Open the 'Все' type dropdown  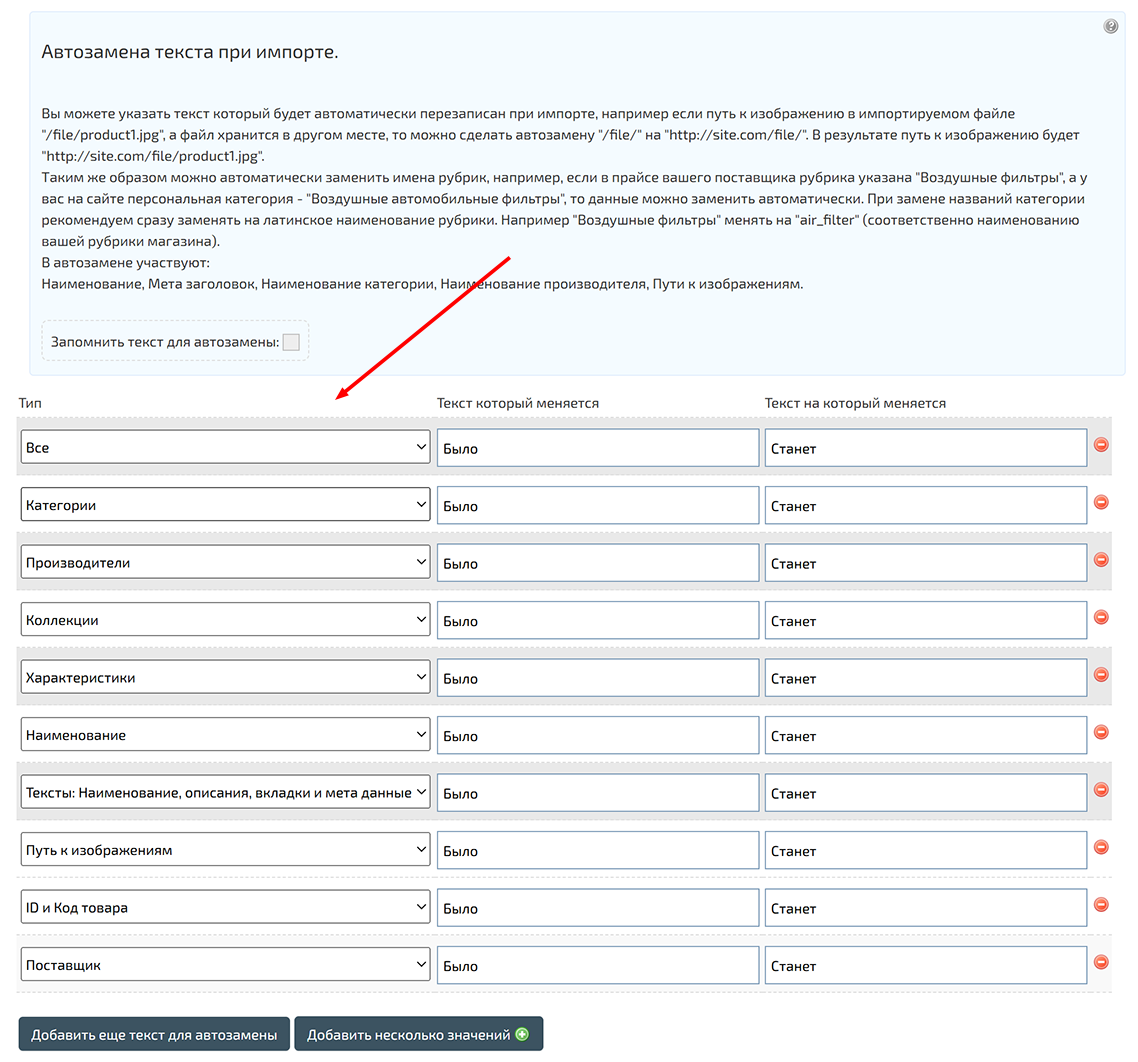tap(225, 448)
